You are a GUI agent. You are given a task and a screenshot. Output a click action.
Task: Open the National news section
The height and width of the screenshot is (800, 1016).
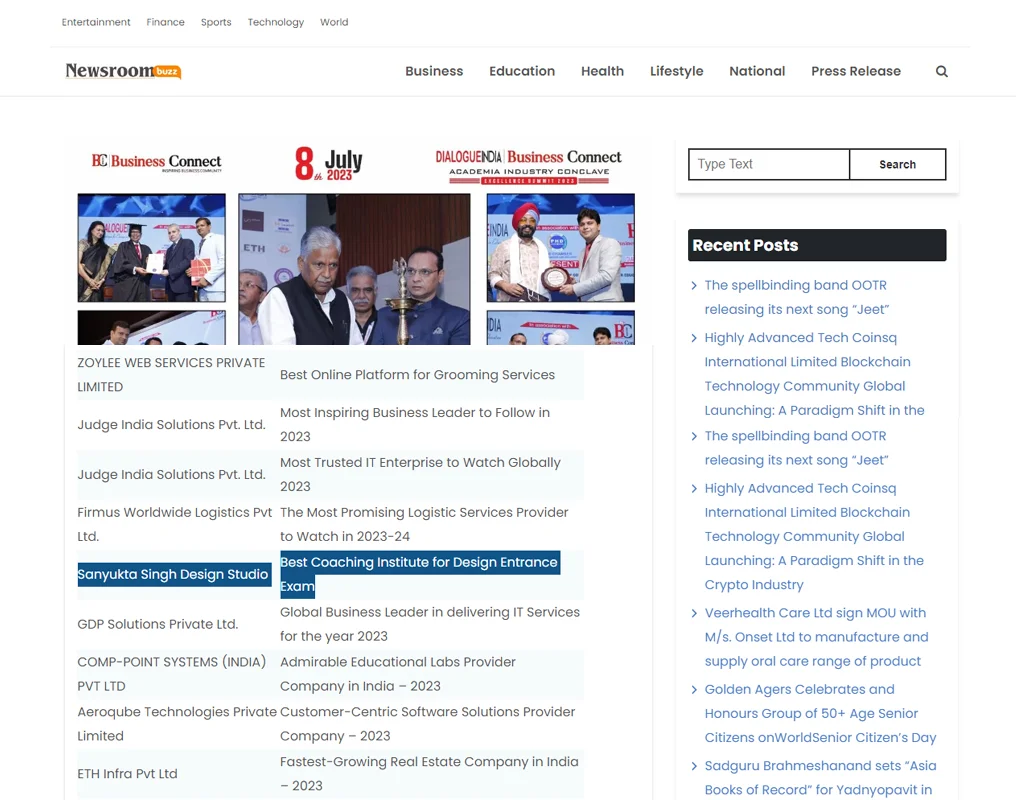pyautogui.click(x=757, y=71)
